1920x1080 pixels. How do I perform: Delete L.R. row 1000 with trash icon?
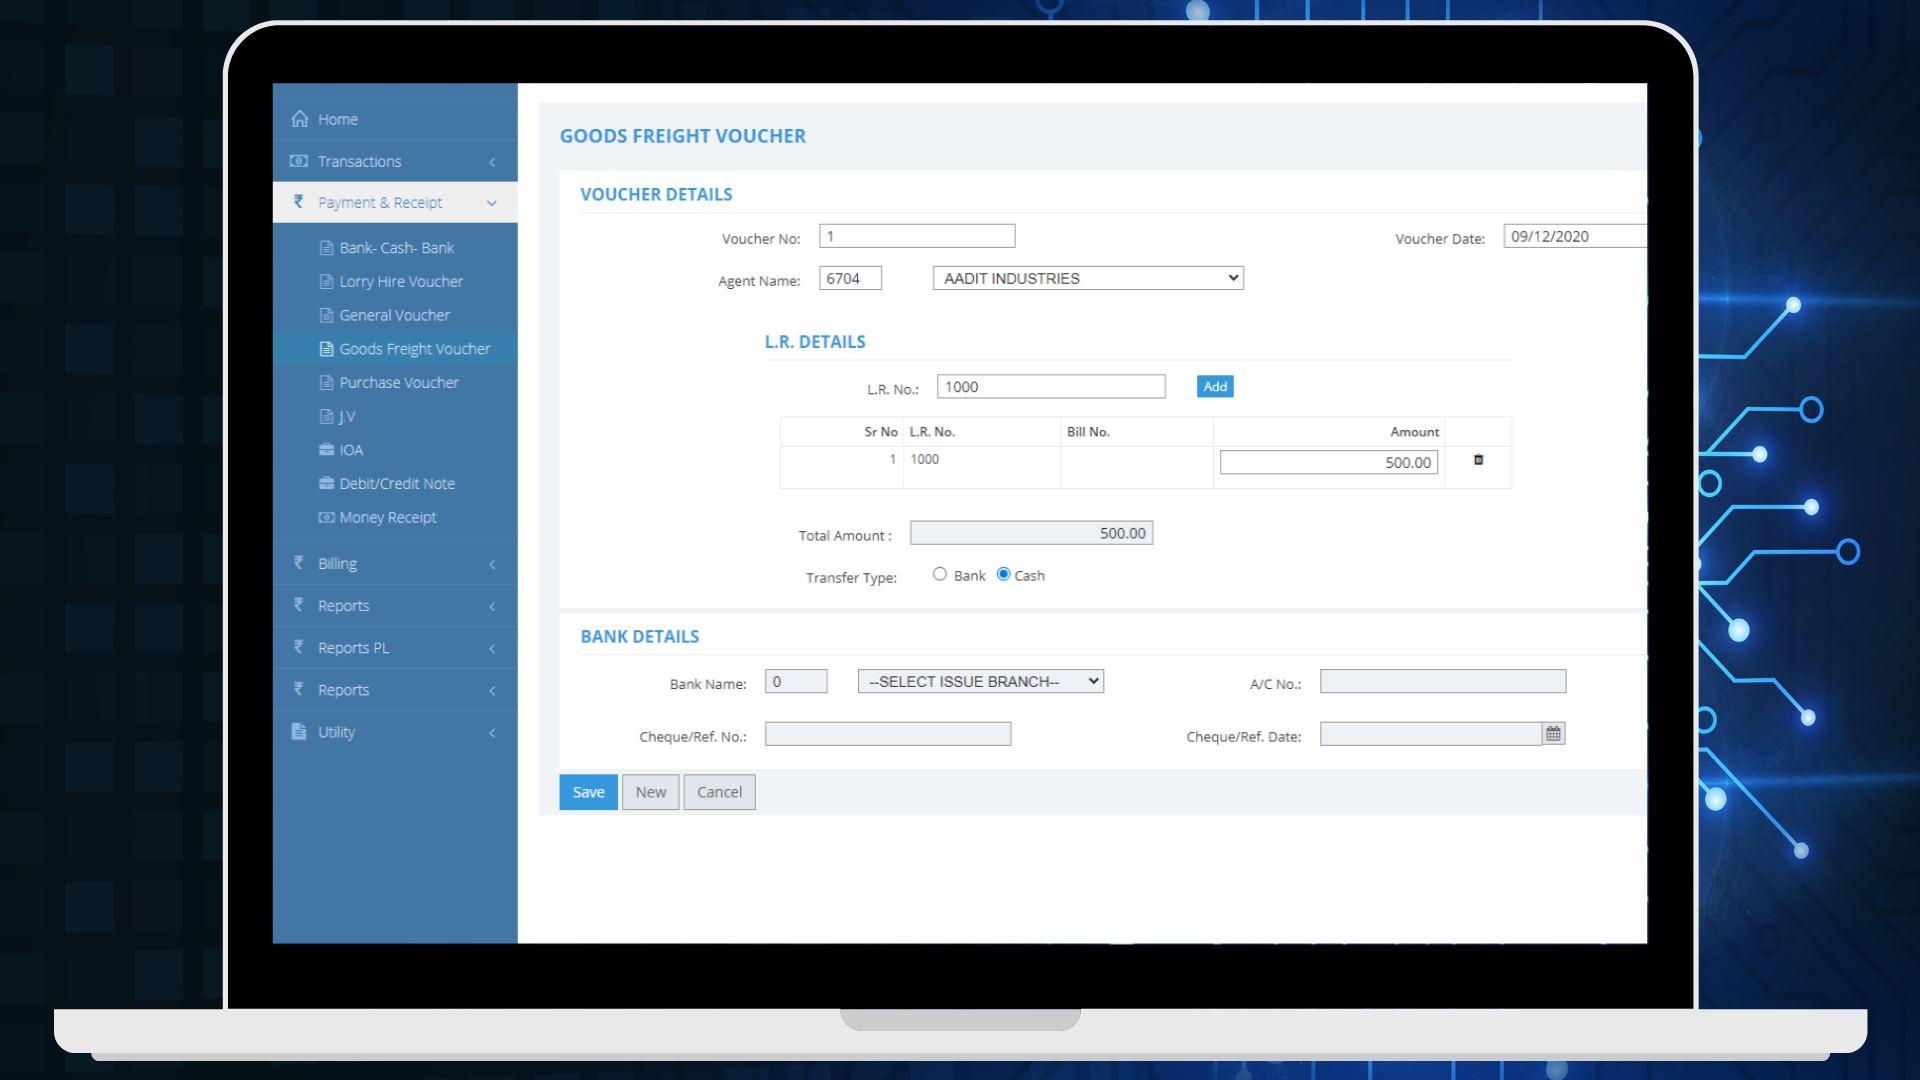(x=1478, y=460)
